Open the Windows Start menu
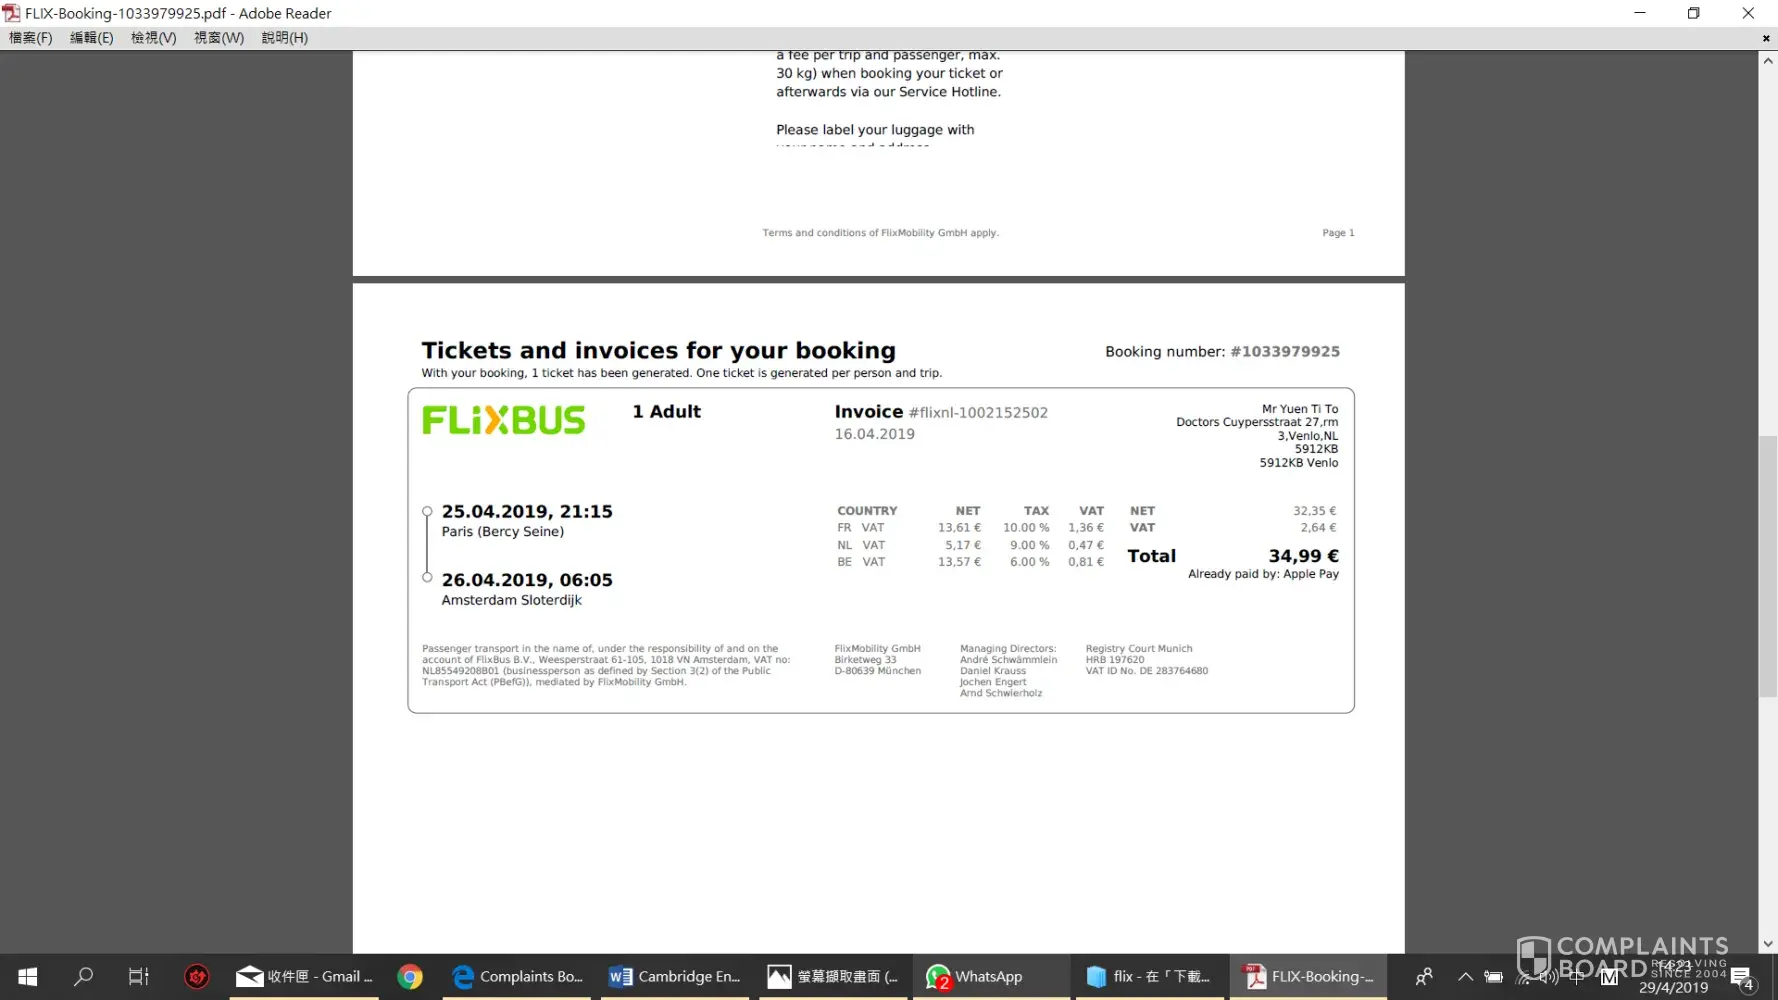Image resolution: width=1778 pixels, height=1000 pixels. 28,977
